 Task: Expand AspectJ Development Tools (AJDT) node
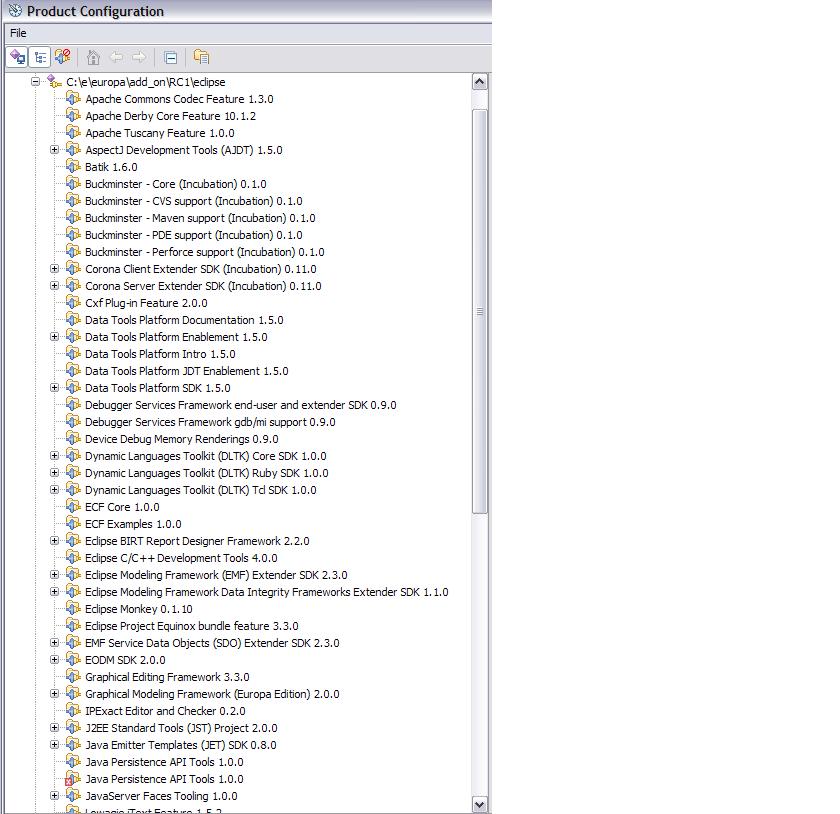54,150
